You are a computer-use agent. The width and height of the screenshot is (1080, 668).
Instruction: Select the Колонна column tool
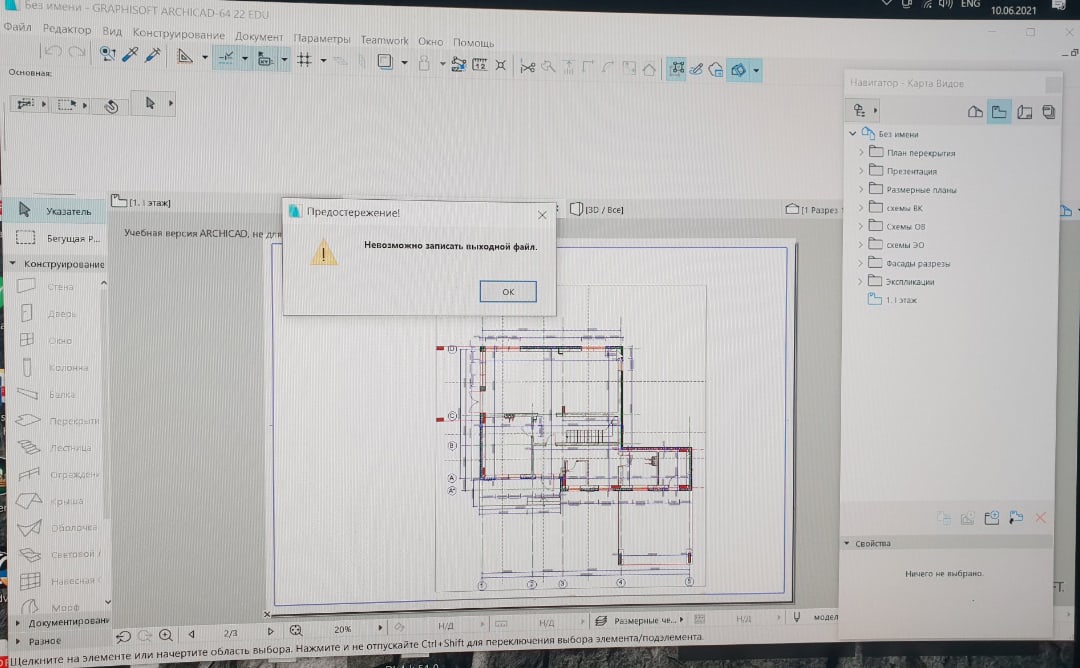(56, 367)
